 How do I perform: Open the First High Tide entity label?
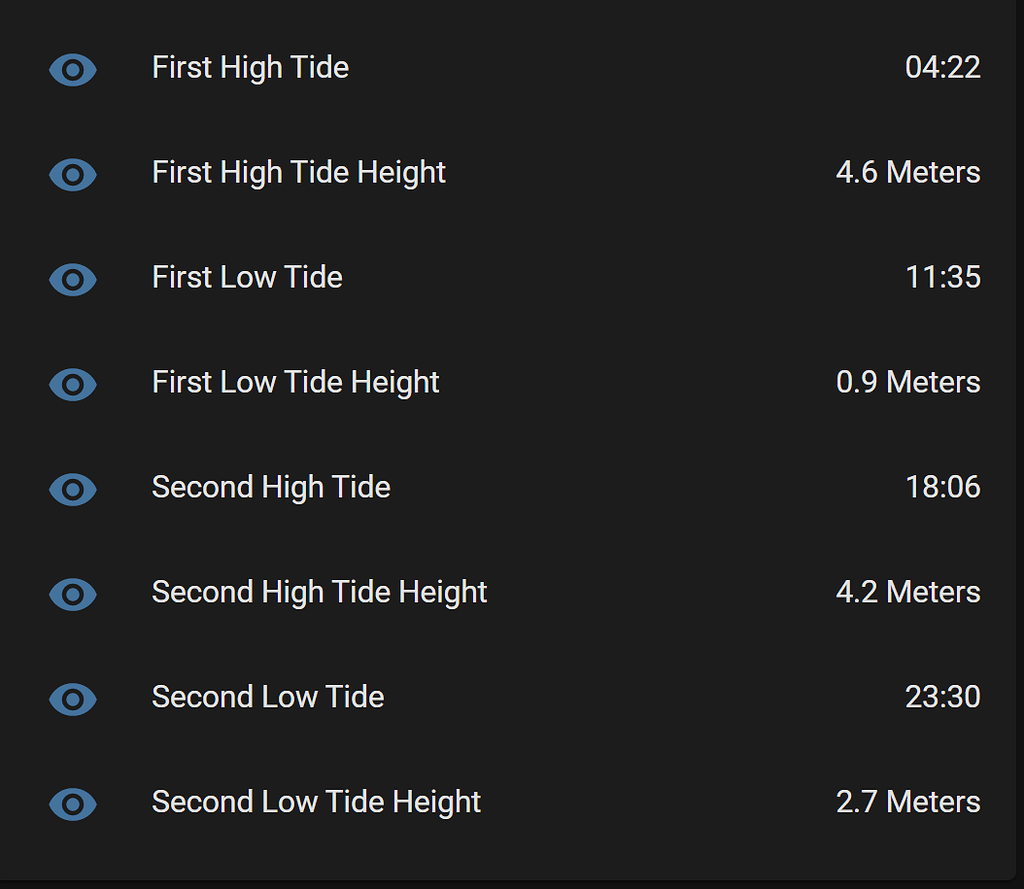pos(250,68)
